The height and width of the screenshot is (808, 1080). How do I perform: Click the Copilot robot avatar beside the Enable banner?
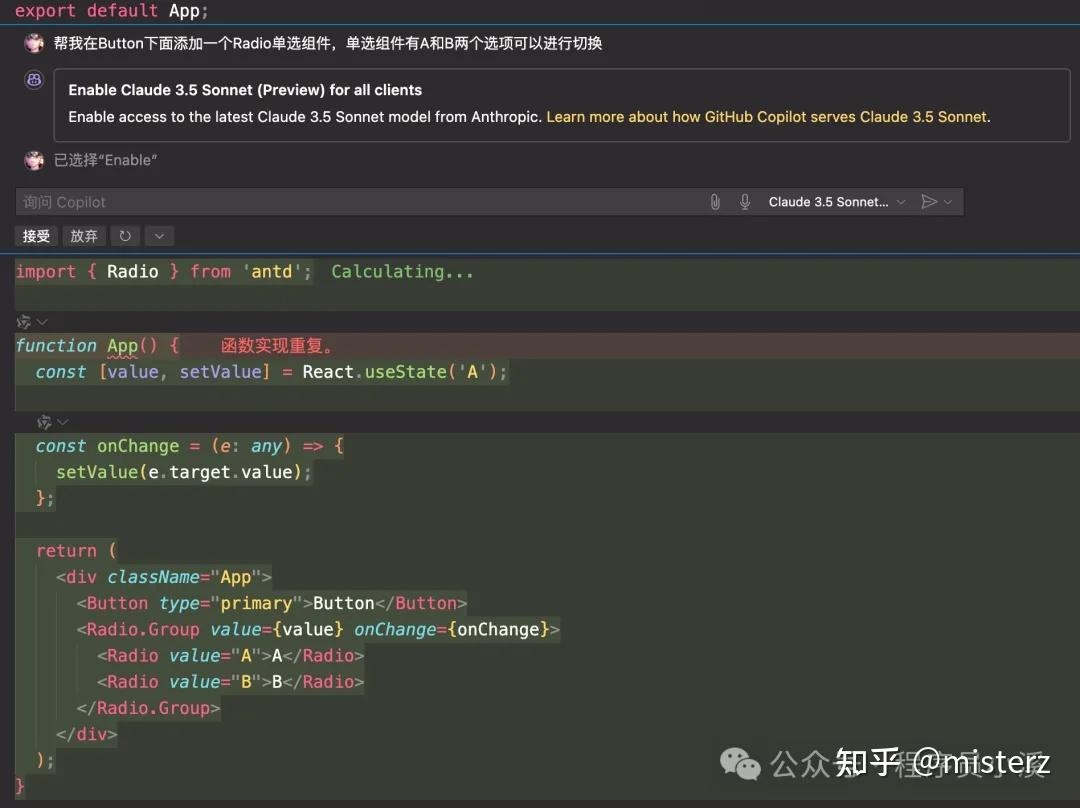tap(33, 79)
